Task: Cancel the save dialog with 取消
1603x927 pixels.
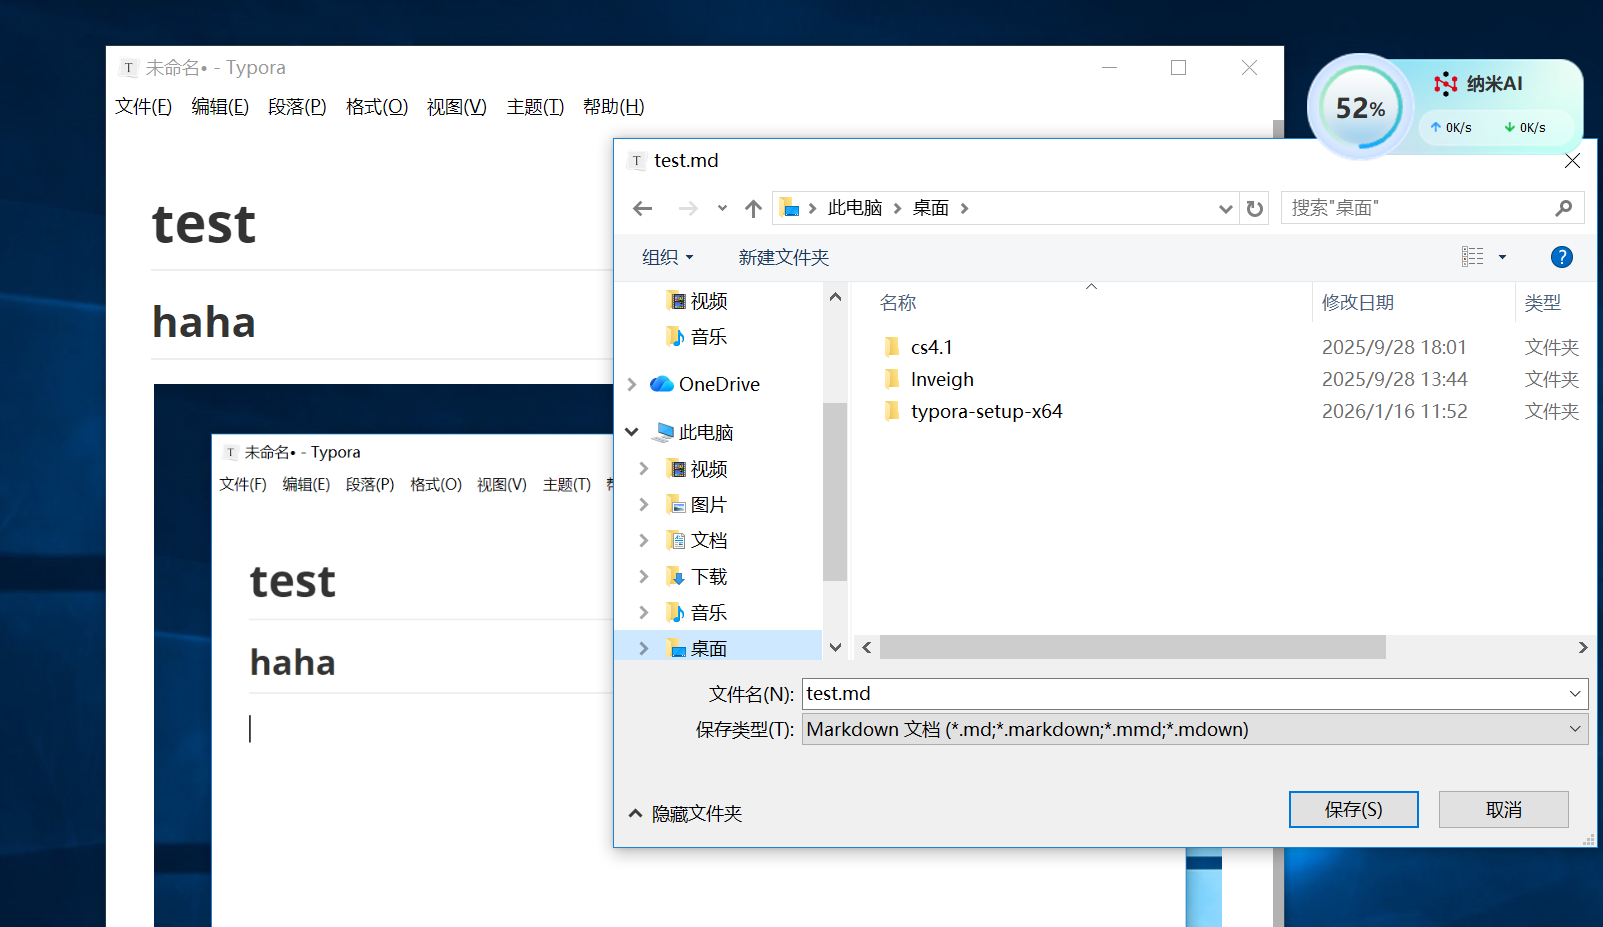Action: pos(1503,809)
